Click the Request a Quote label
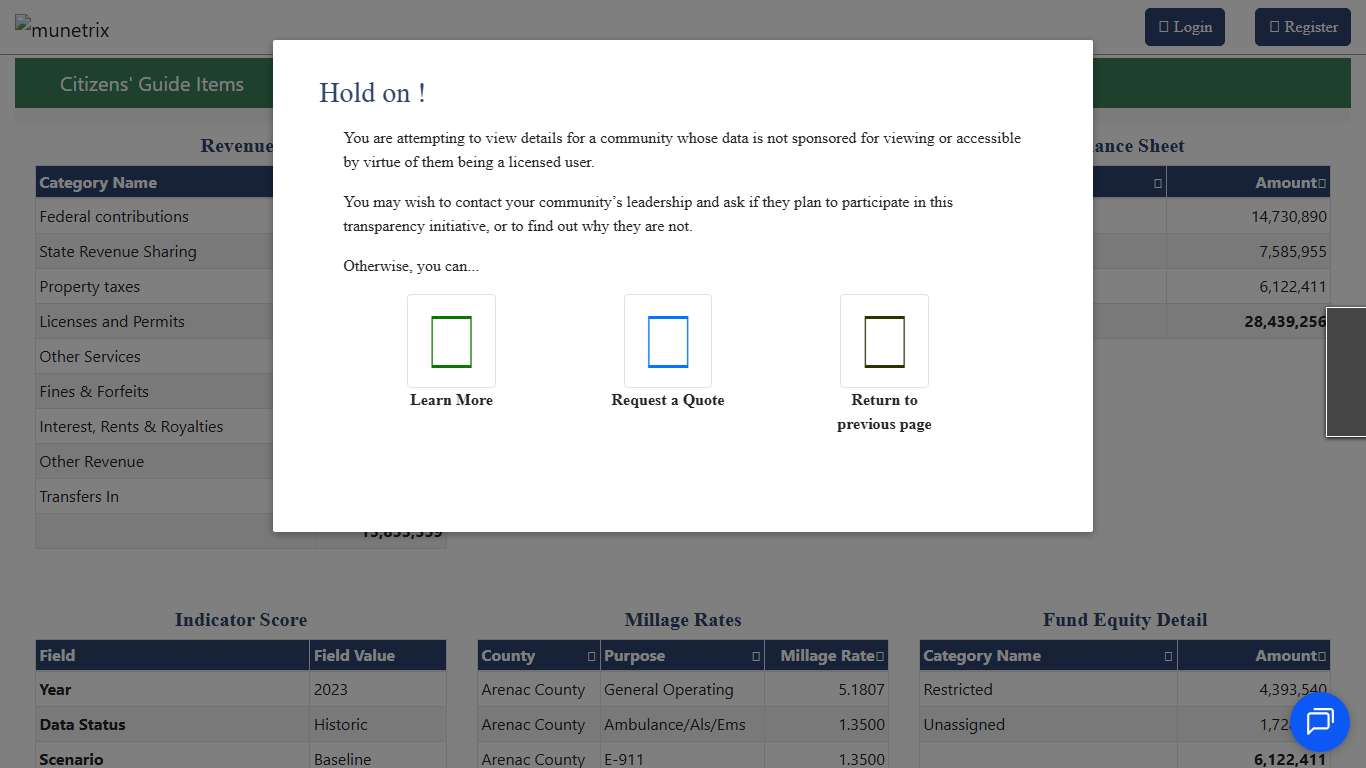 click(668, 400)
